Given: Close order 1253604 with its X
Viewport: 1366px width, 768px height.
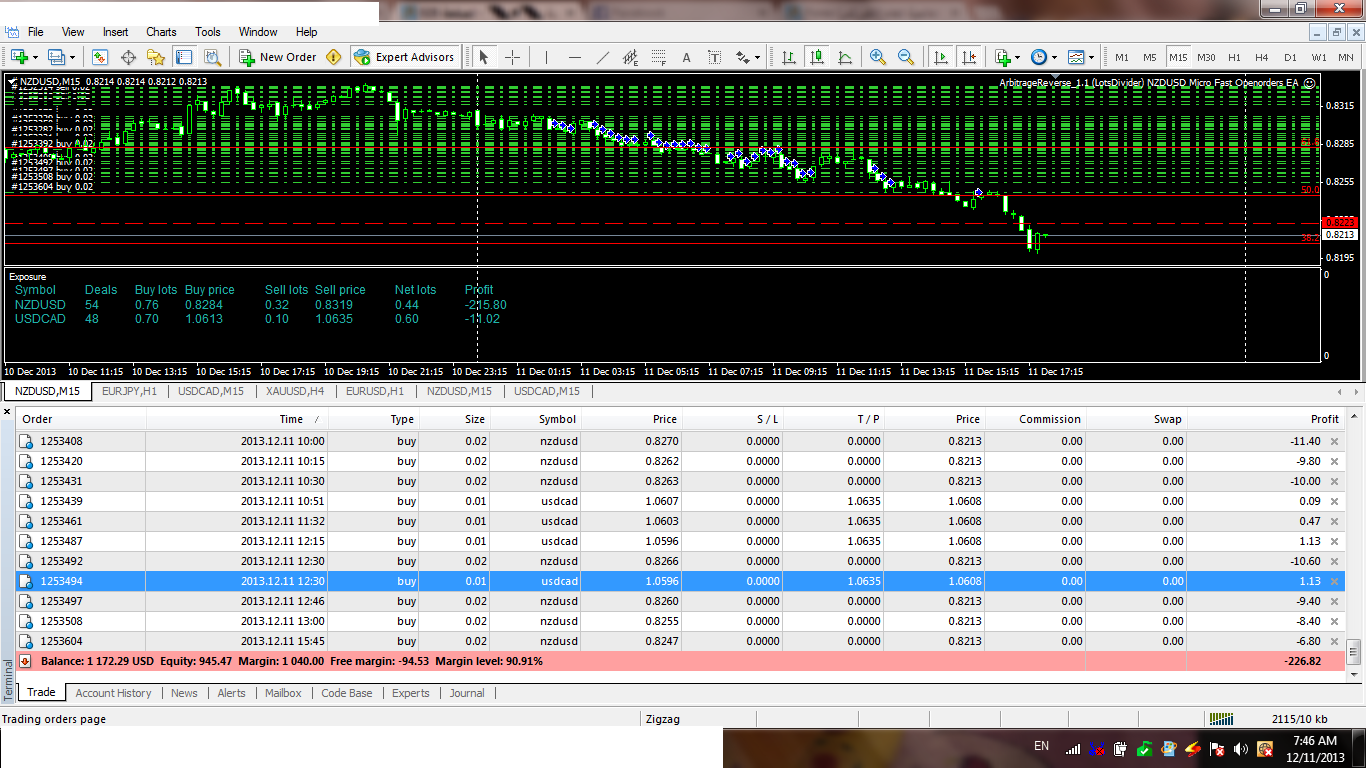Looking at the screenshot, I should tap(1333, 641).
